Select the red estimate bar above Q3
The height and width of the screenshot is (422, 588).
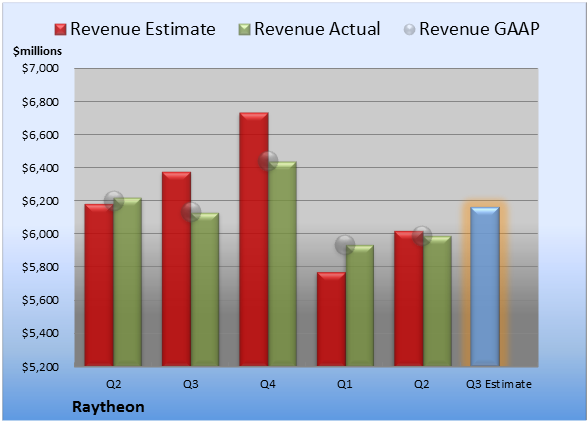tap(176, 269)
